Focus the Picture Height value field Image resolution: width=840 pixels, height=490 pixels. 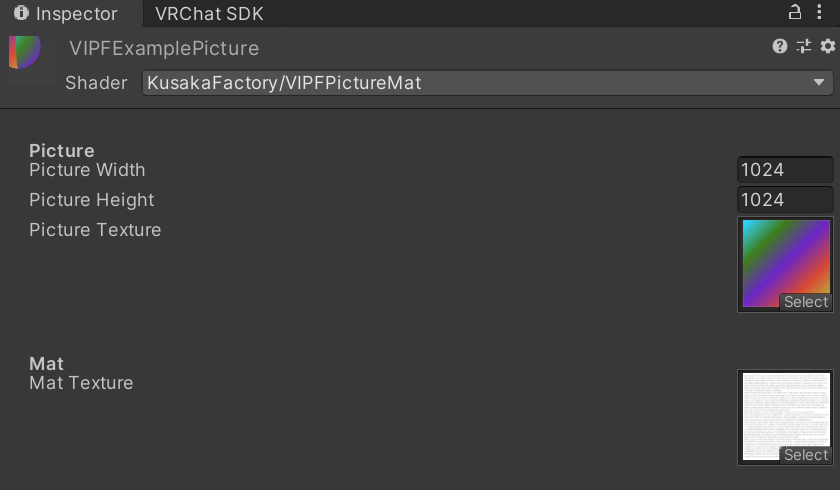(785, 200)
